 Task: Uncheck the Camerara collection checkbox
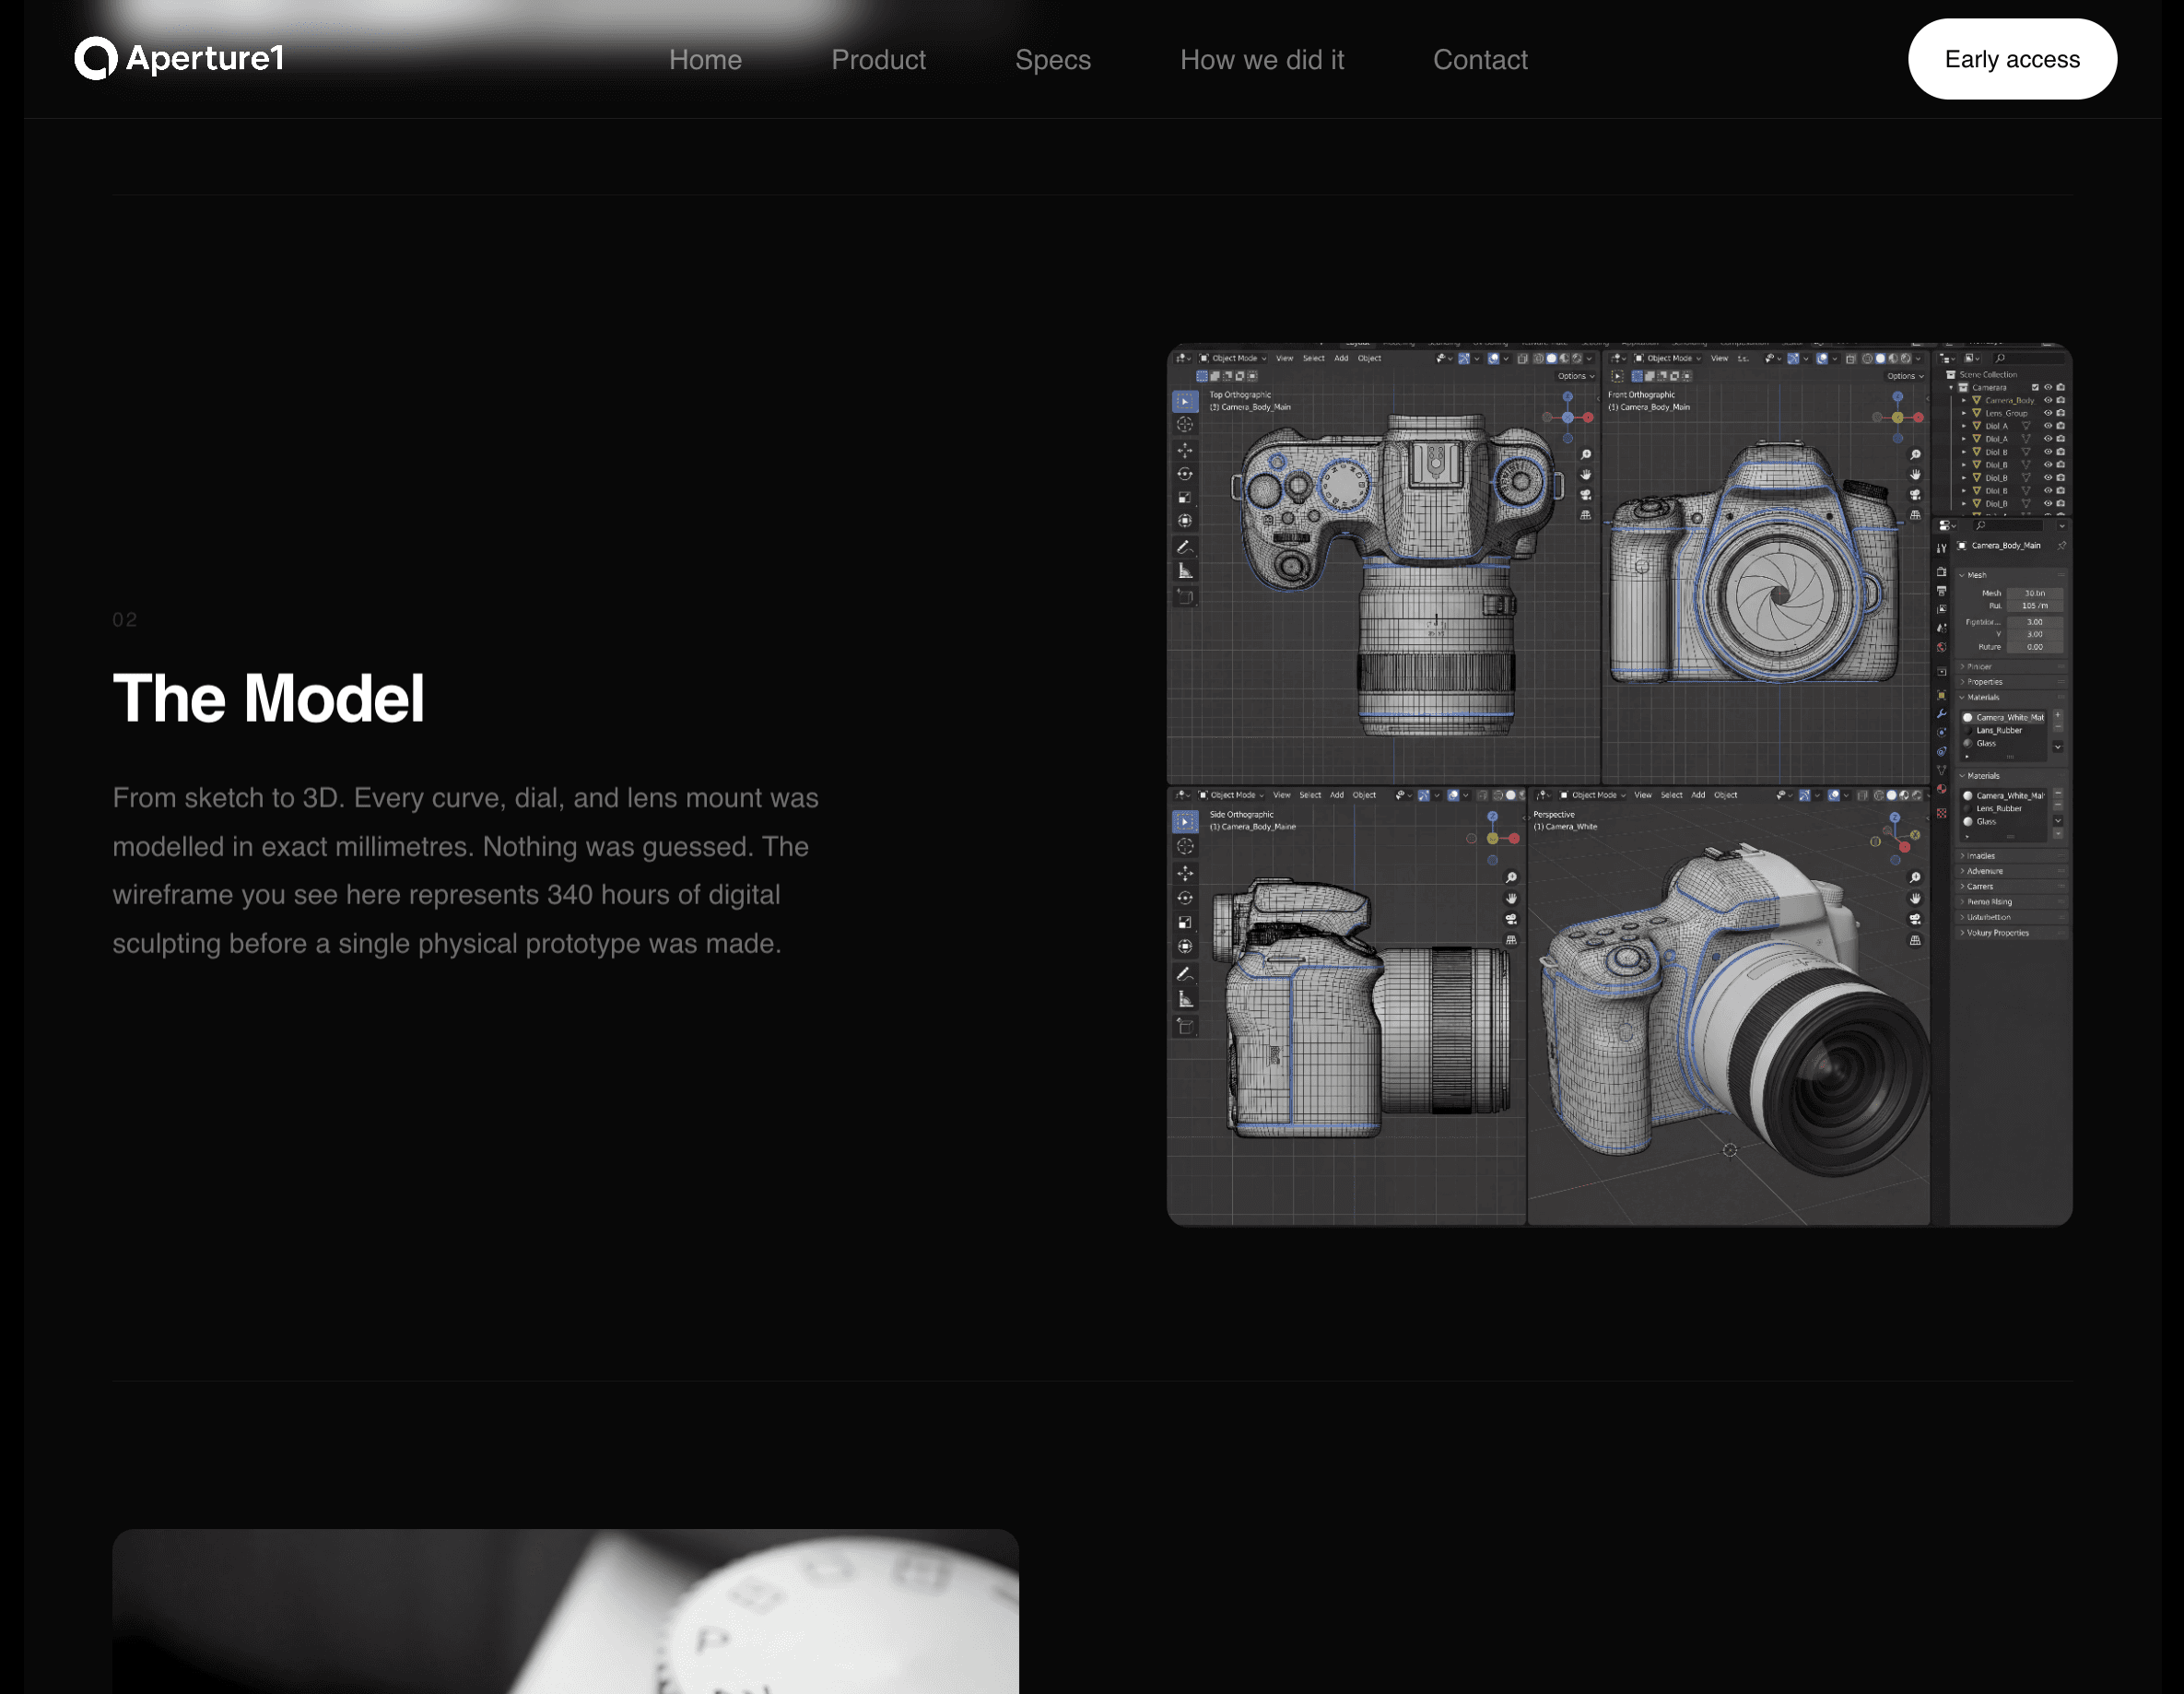pyautogui.click(x=2034, y=387)
